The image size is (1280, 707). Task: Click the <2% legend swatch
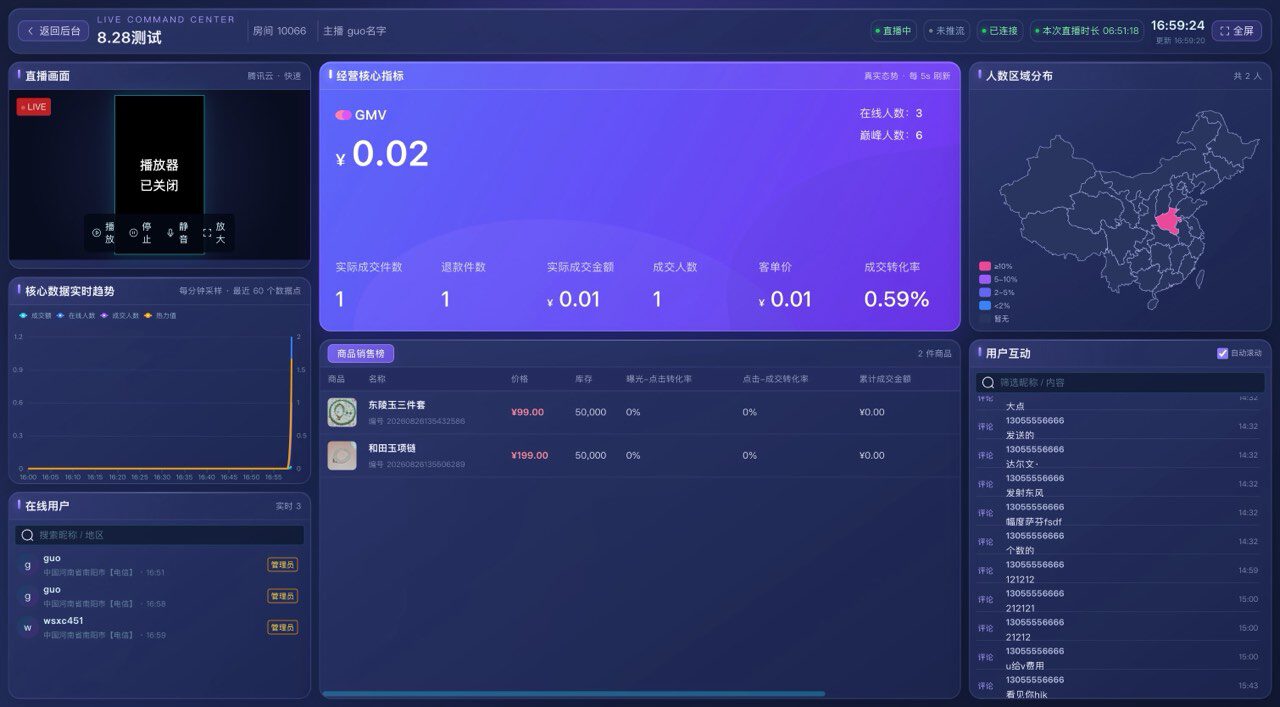(x=985, y=305)
